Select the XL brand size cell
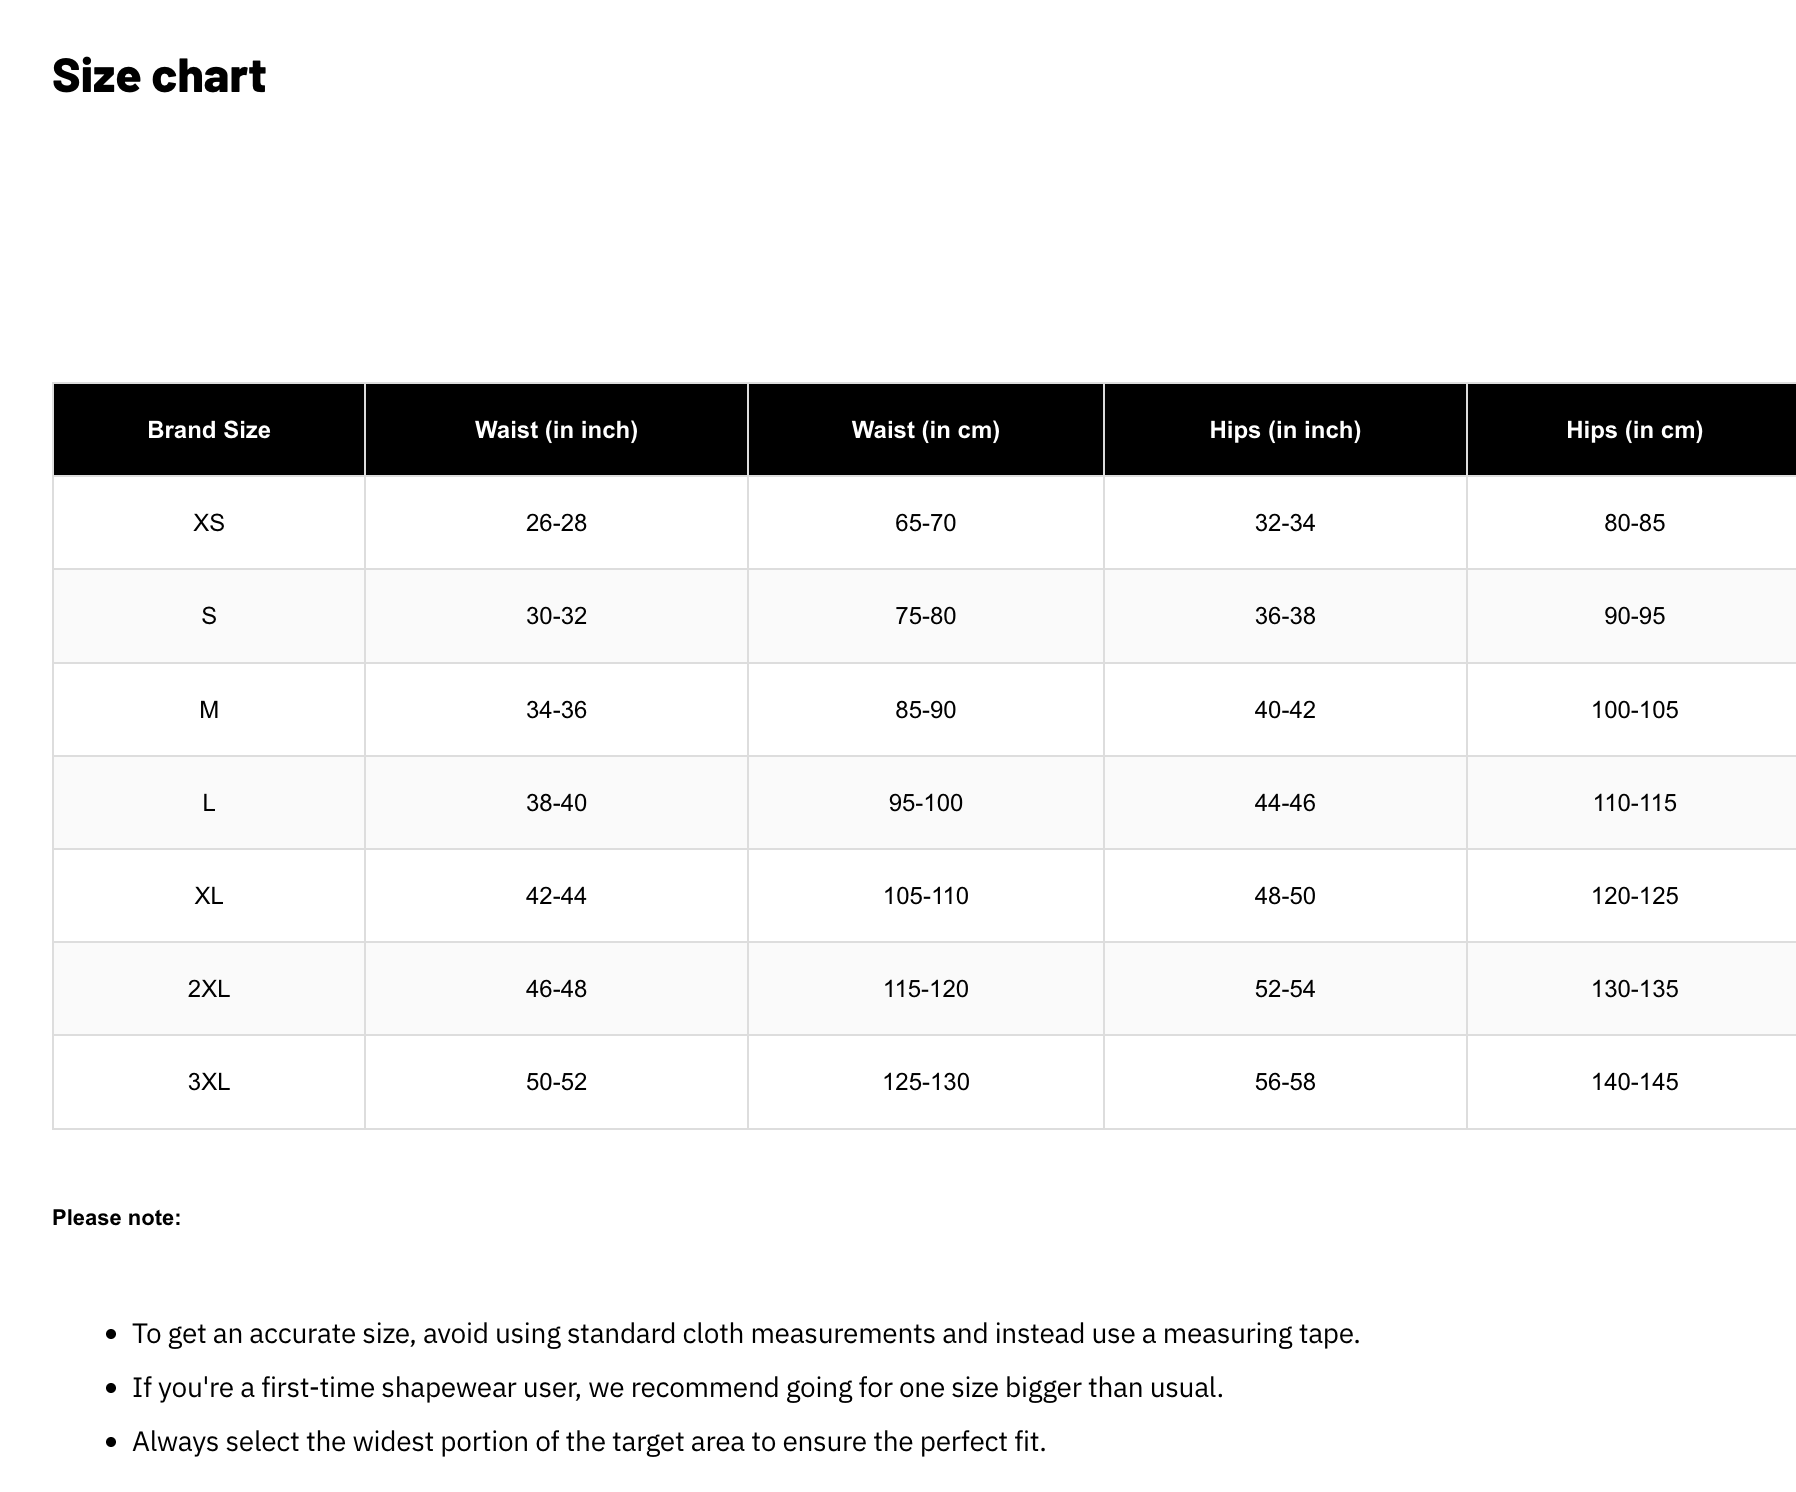Image resolution: width=1796 pixels, height=1492 pixels. coord(209,896)
